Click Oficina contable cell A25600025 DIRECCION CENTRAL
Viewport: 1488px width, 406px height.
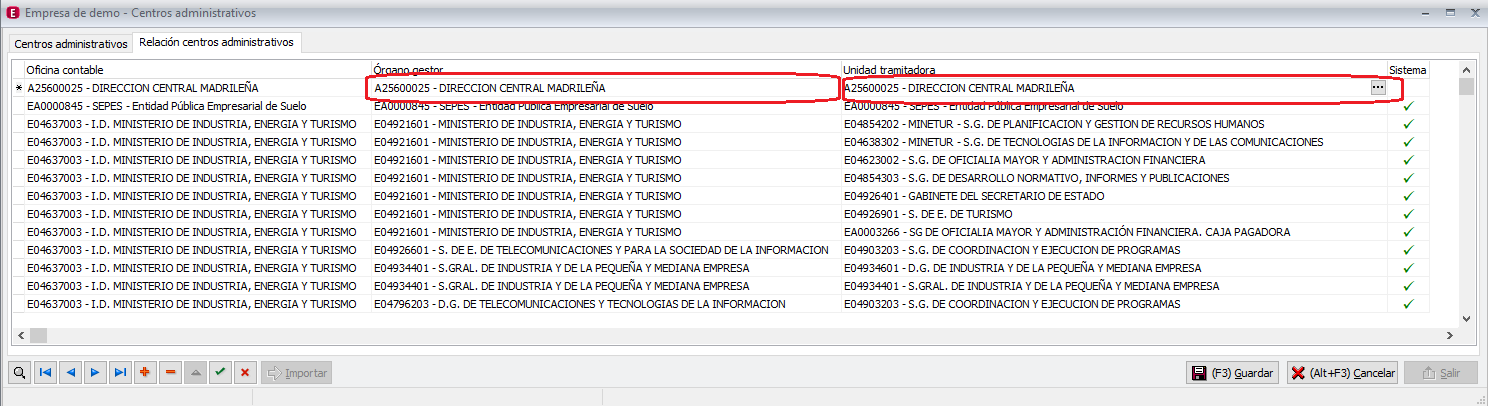197,88
